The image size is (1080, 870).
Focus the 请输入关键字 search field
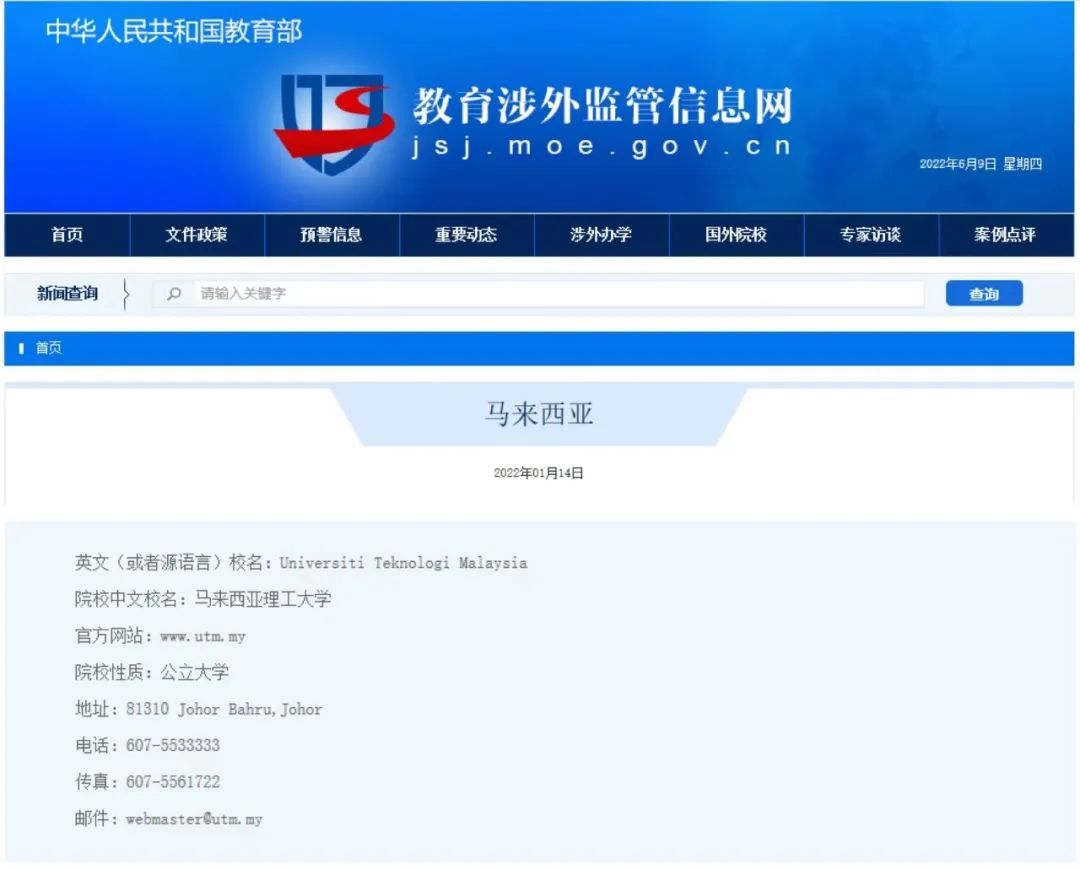pyautogui.click(x=550, y=294)
